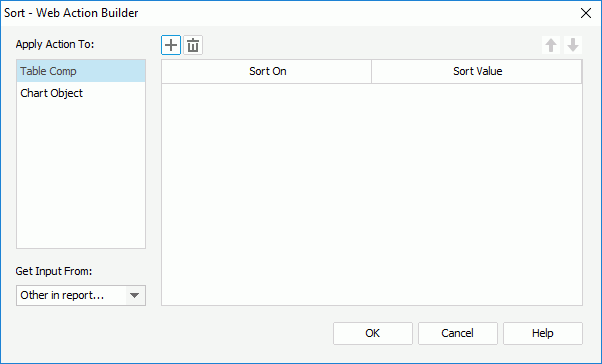Close the Sort - Web Action Builder window
602x364 pixels.
point(586,13)
